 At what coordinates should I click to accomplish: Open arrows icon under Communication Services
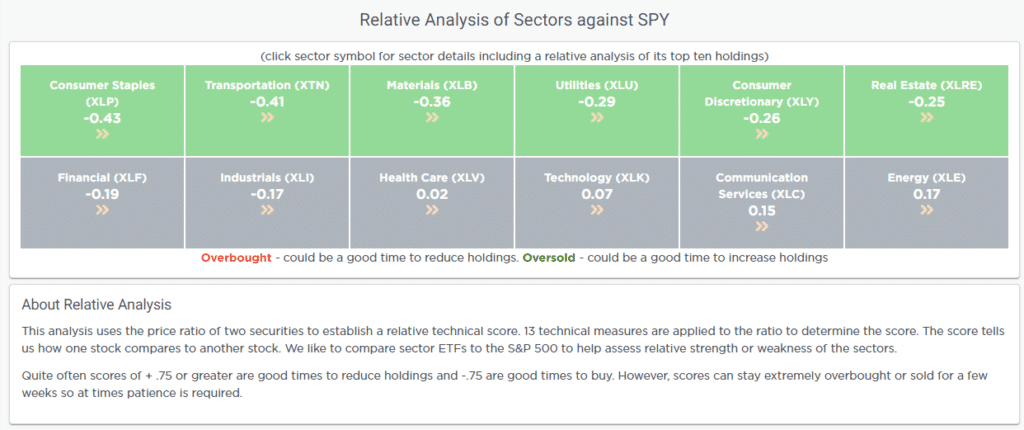(x=761, y=226)
